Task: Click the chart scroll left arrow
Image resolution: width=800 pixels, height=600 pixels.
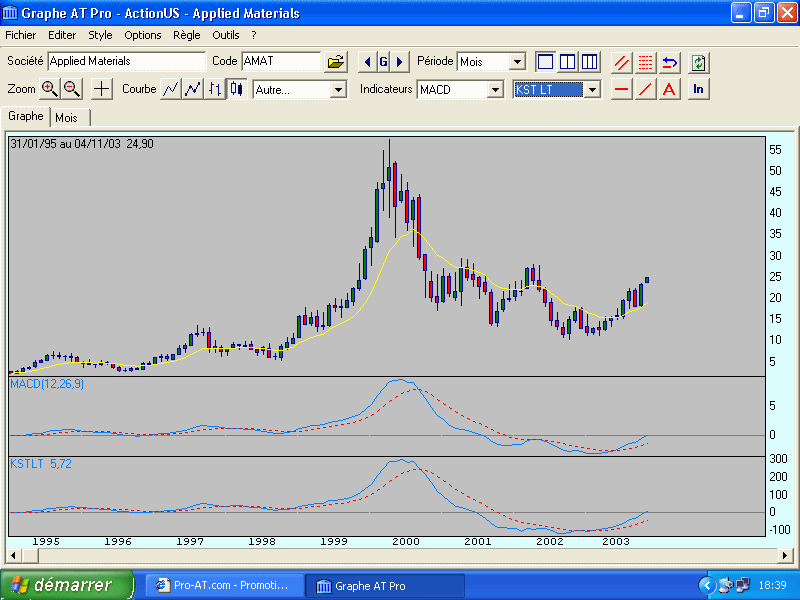Action: (x=13, y=555)
